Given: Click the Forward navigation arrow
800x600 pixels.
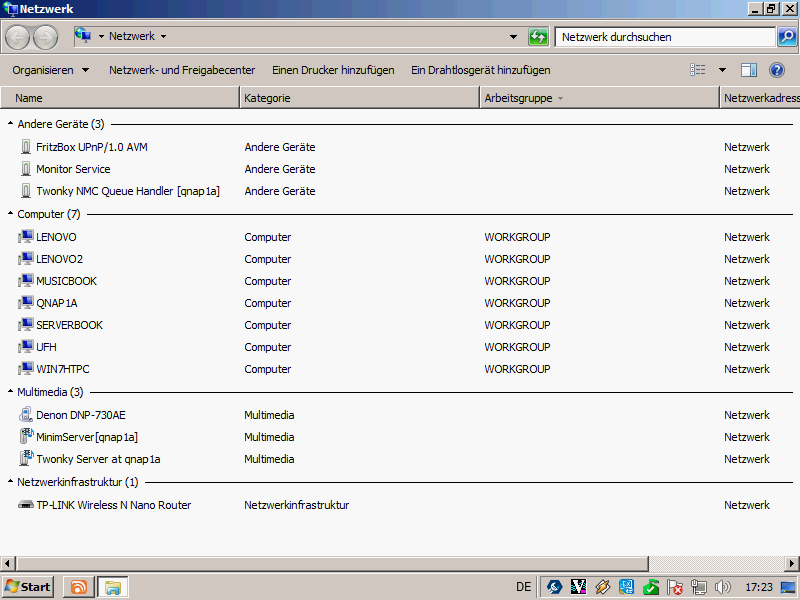Looking at the screenshot, I should tap(45, 37).
